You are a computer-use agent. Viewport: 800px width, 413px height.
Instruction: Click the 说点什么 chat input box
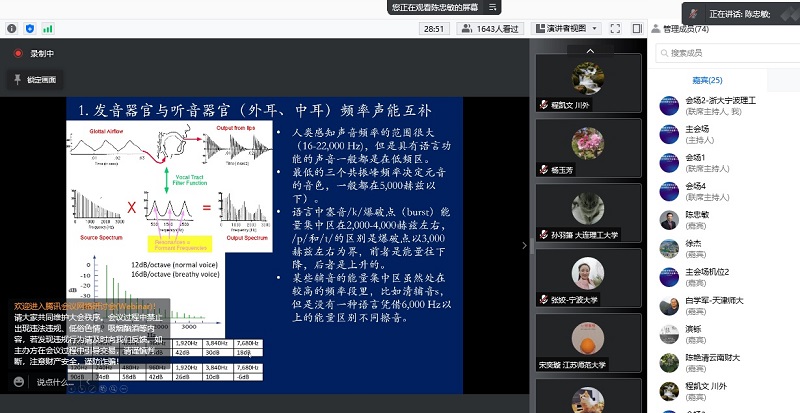60,382
